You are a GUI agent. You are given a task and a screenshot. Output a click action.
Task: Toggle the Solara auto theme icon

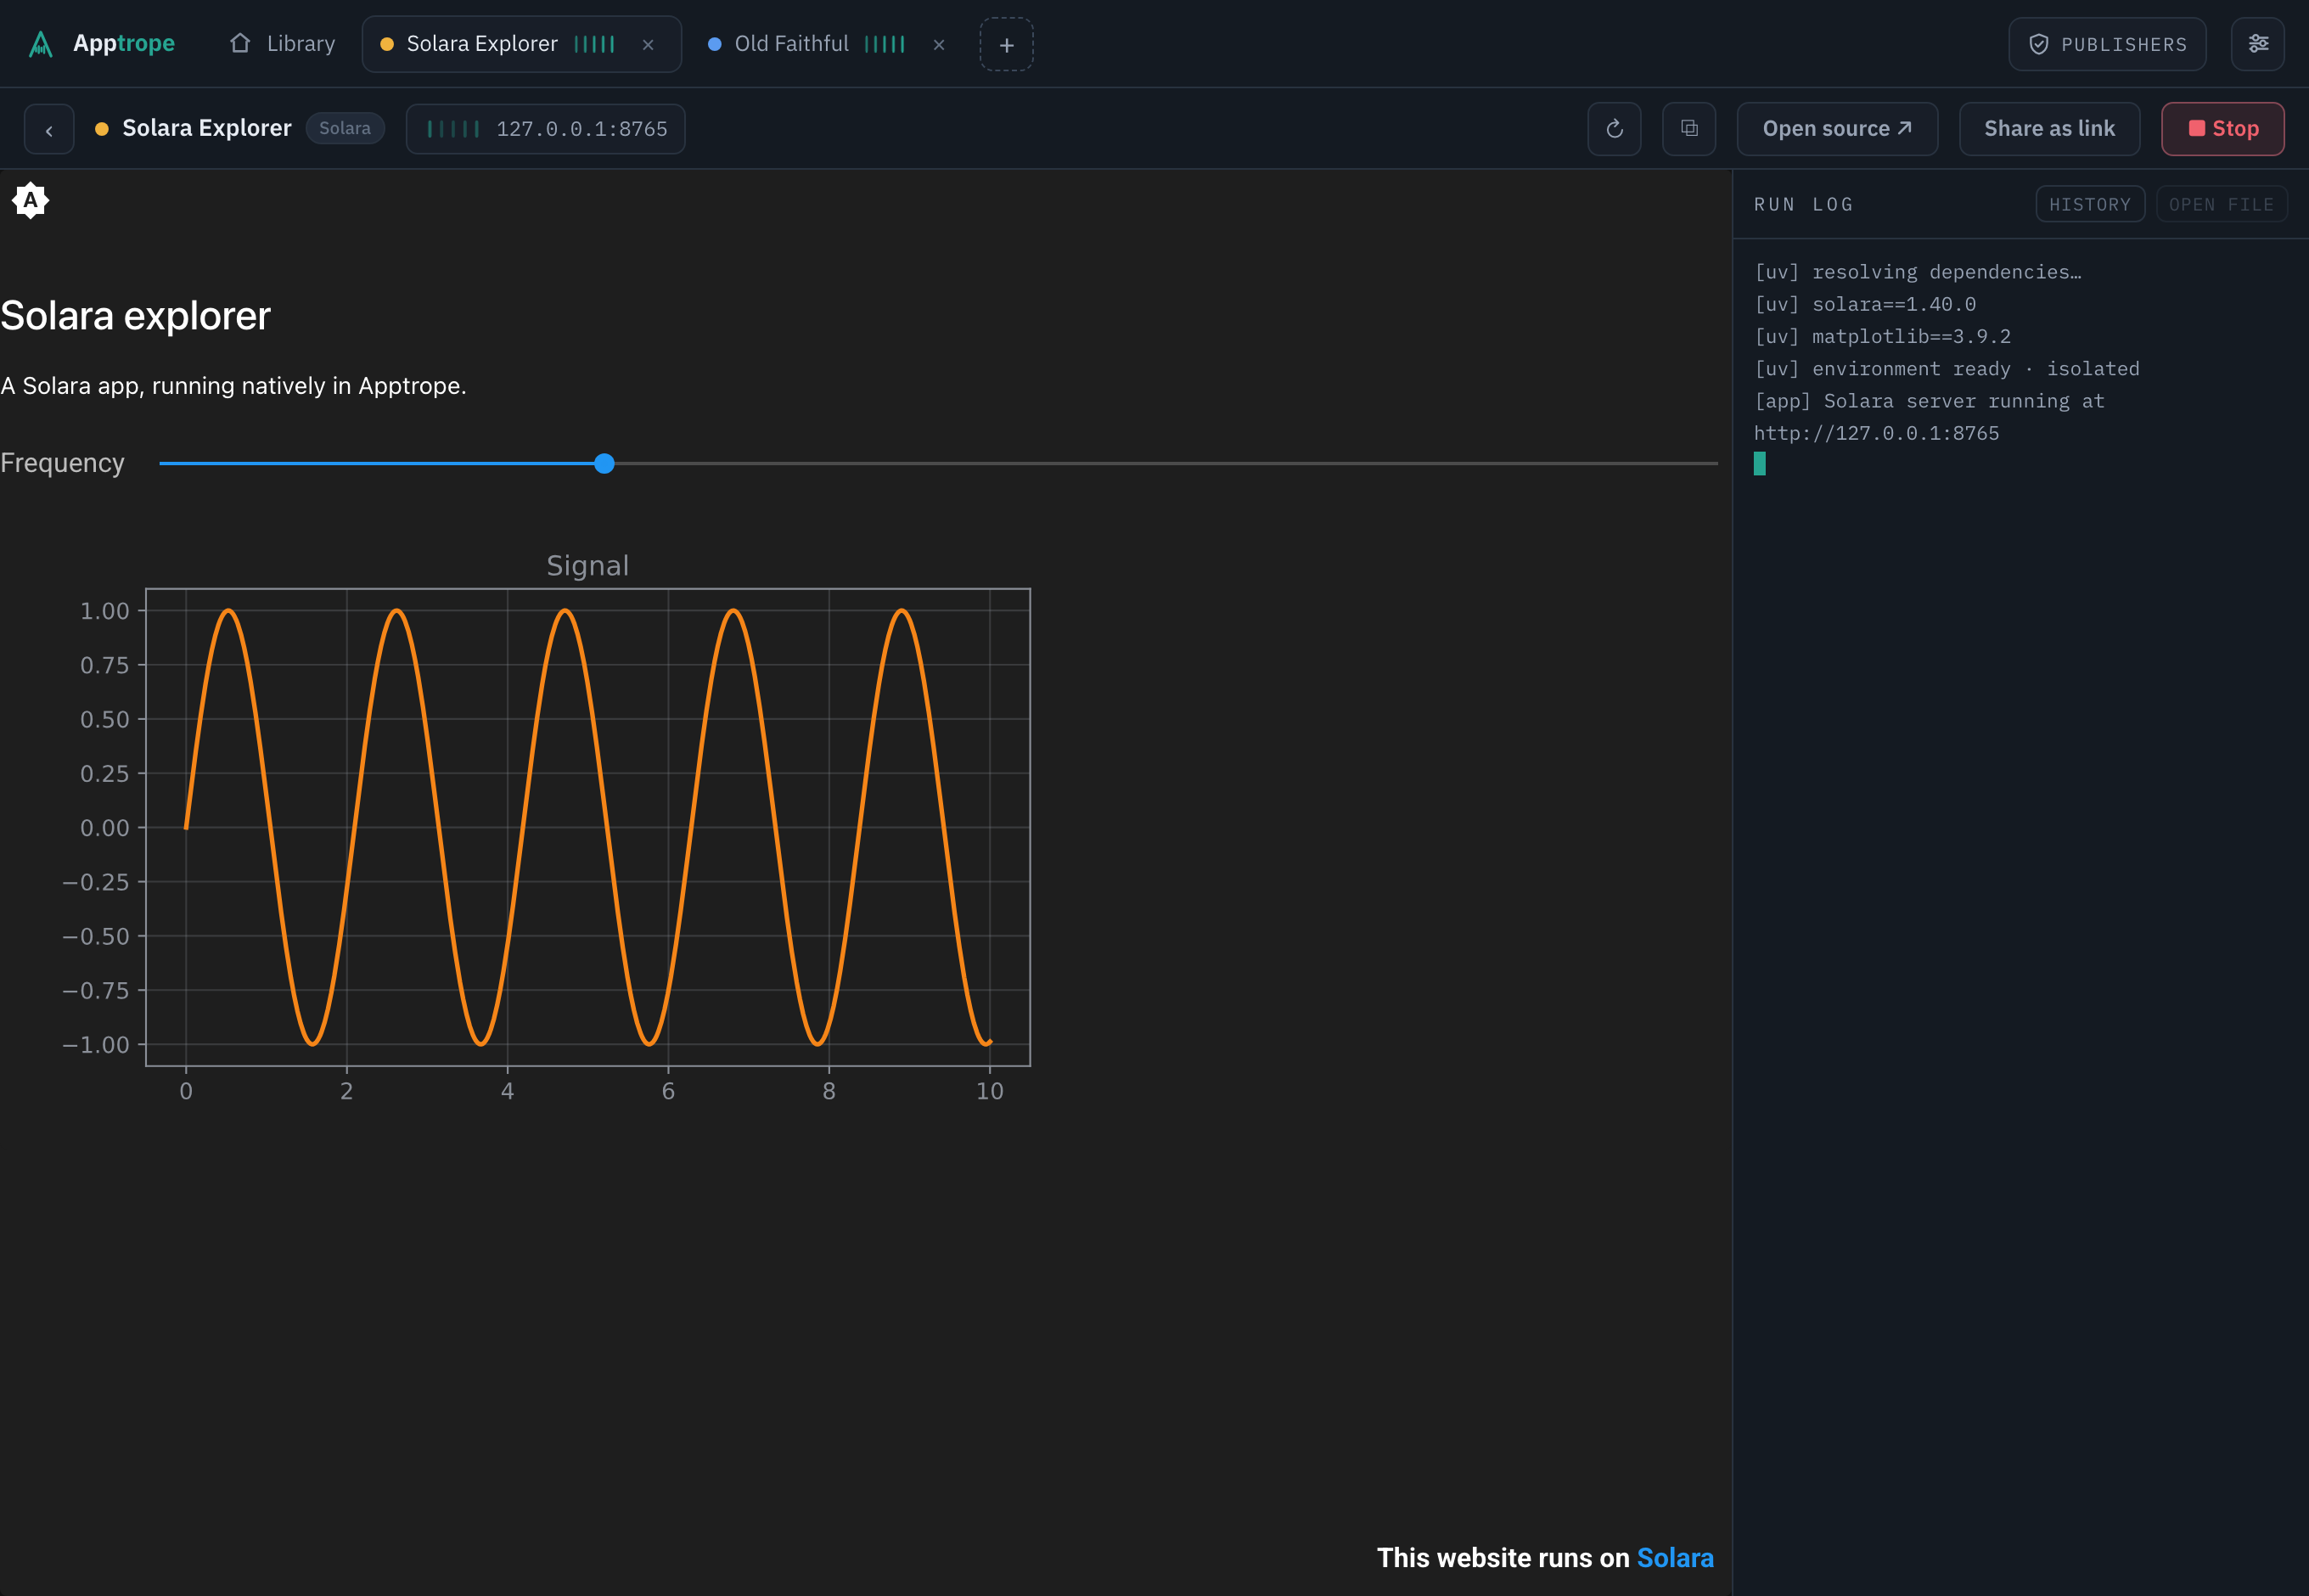point(31,201)
